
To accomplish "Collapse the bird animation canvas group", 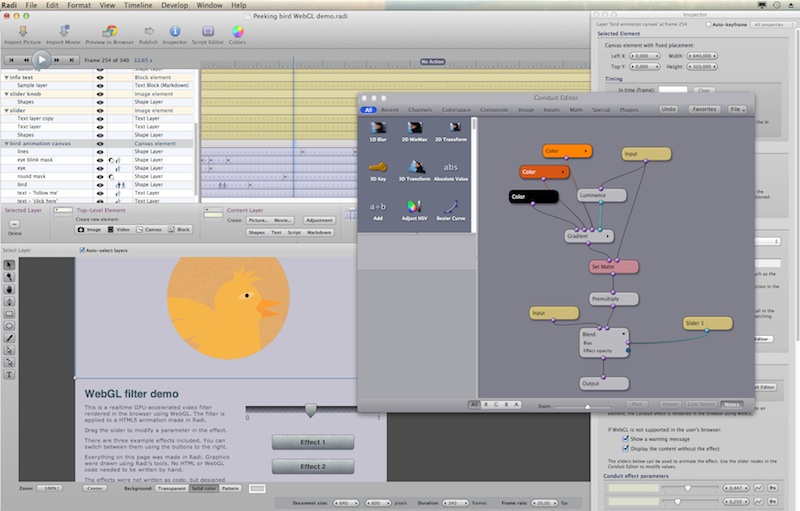I will 5,143.
